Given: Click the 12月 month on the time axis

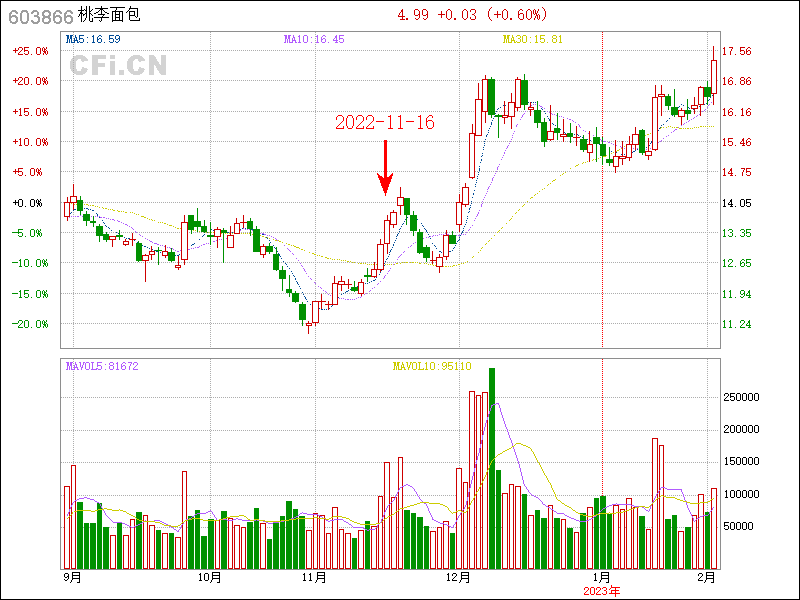Looking at the screenshot, I should 458,577.
